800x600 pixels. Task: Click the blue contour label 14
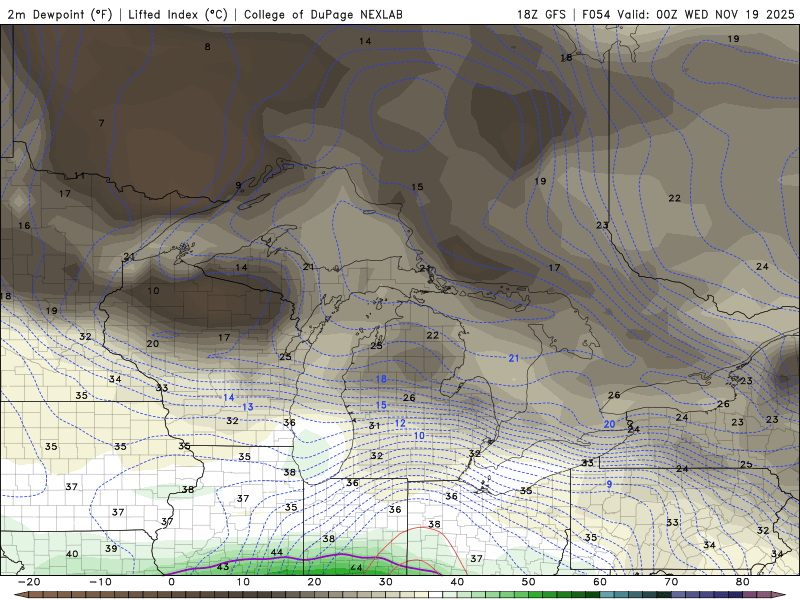(229, 397)
